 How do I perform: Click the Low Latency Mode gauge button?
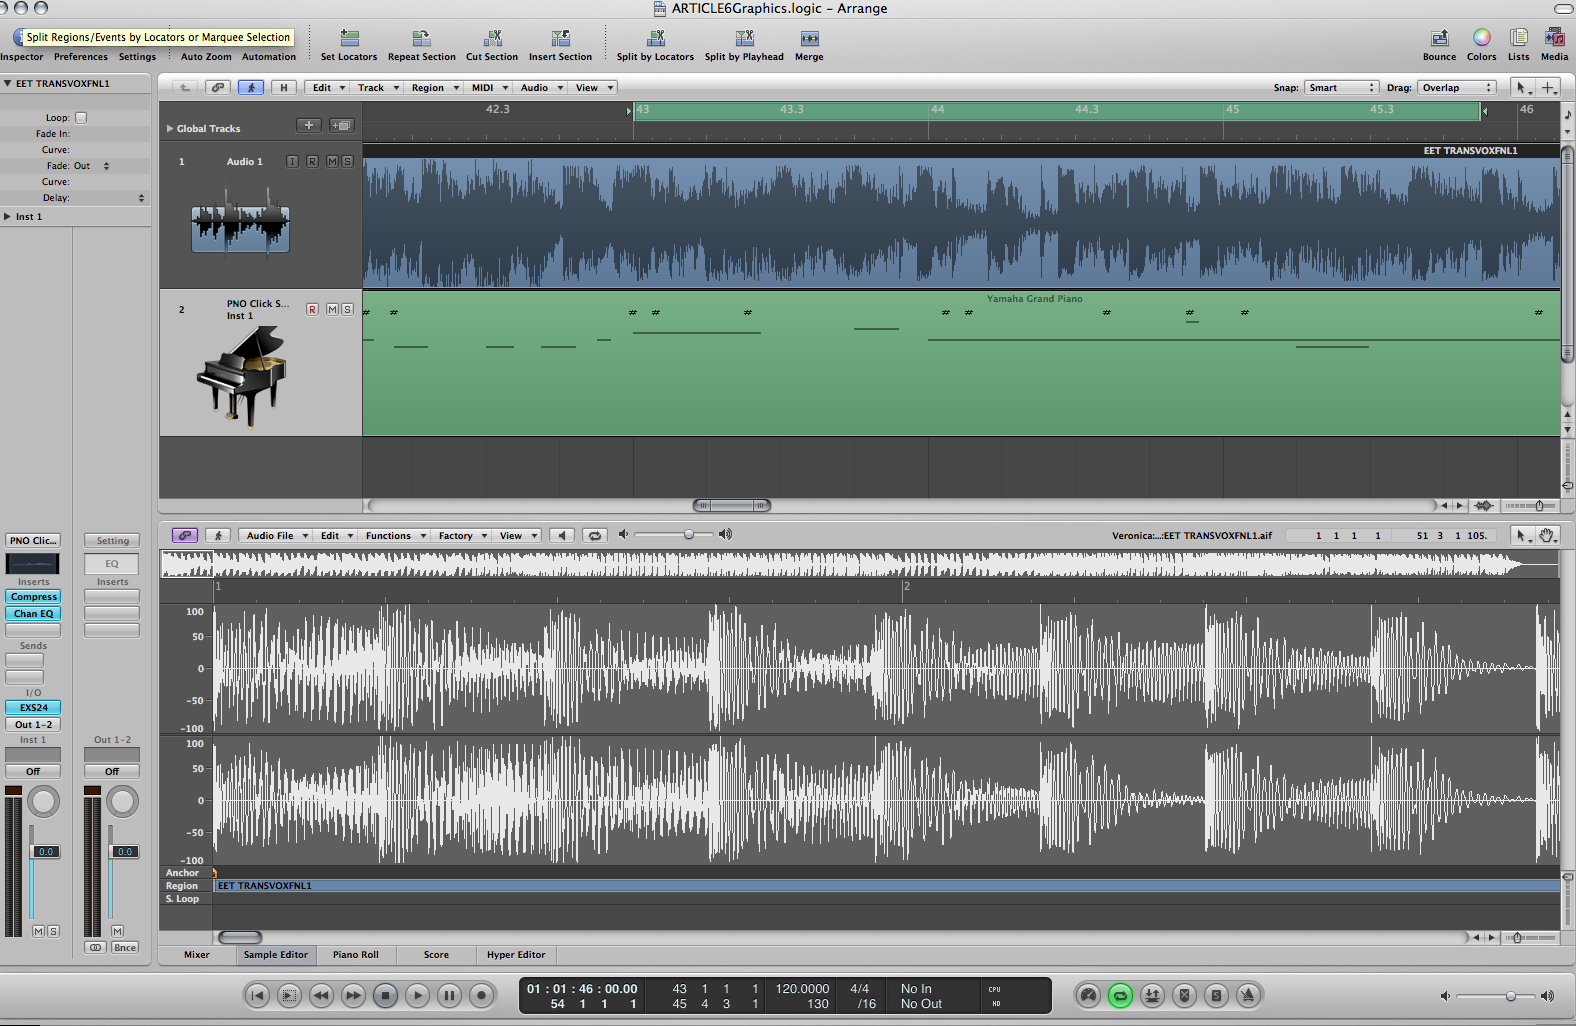point(1089,995)
